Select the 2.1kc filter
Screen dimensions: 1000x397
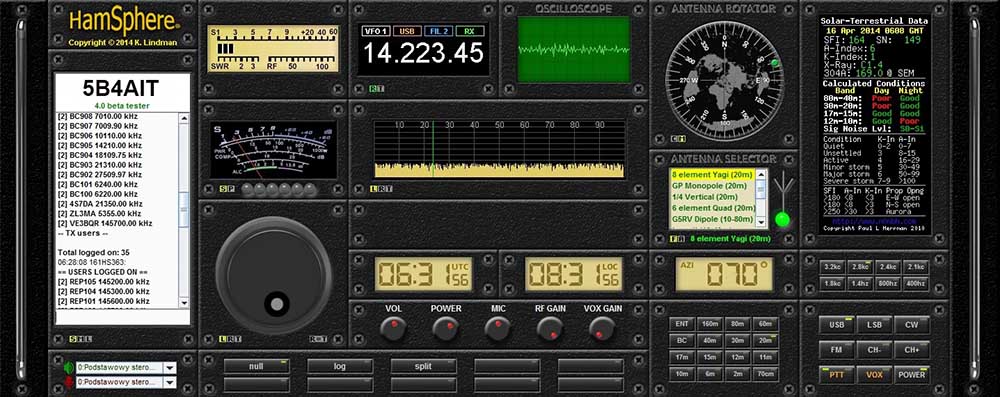916,267
